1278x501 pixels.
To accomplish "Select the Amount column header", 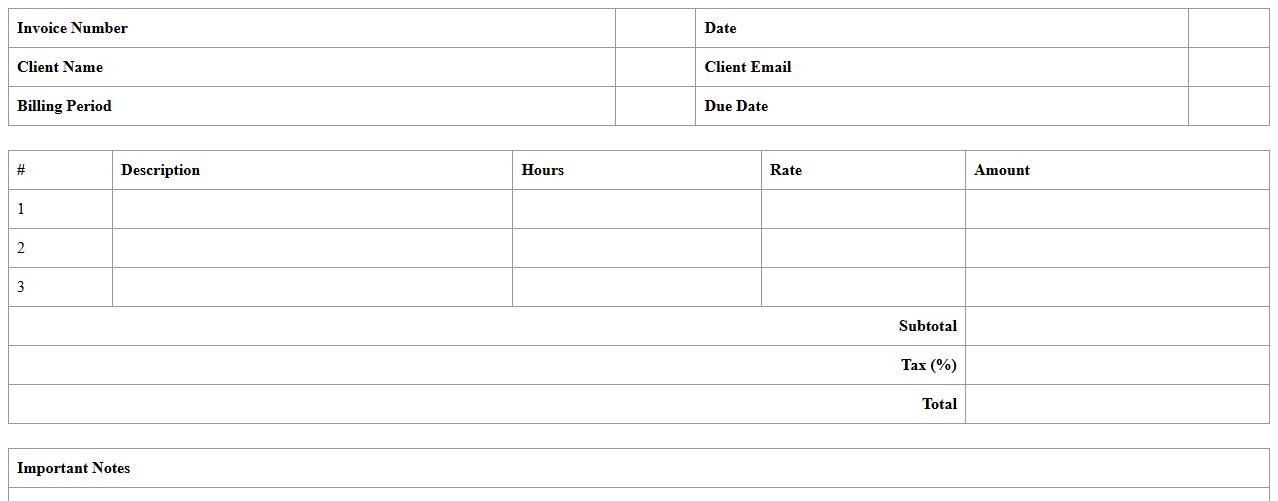I will [1002, 170].
